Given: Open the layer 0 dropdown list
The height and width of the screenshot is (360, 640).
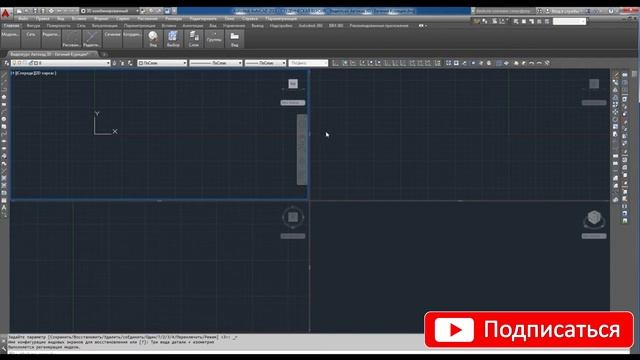Looking at the screenshot, I should click(x=60, y=63).
